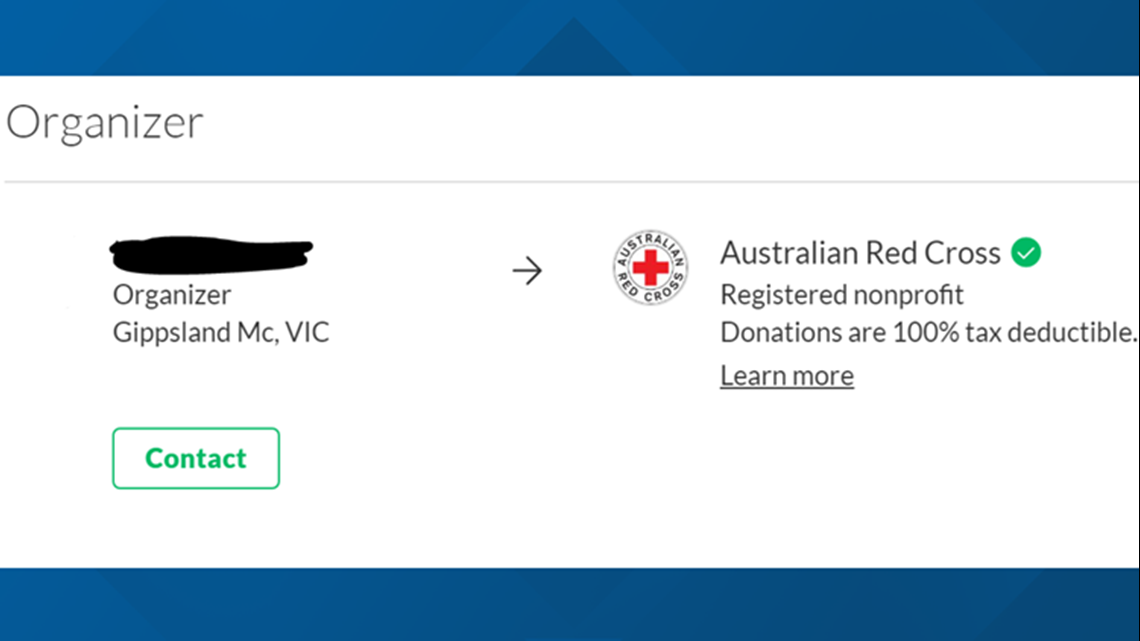
Task: Select the Australian Red Cross charity name
Action: tap(860, 253)
